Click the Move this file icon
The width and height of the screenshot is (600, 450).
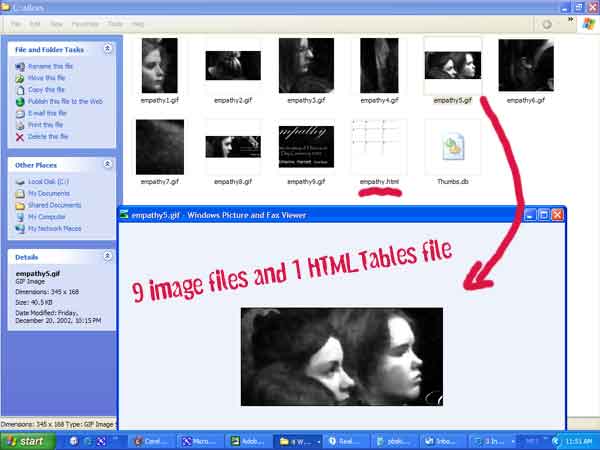[20, 78]
